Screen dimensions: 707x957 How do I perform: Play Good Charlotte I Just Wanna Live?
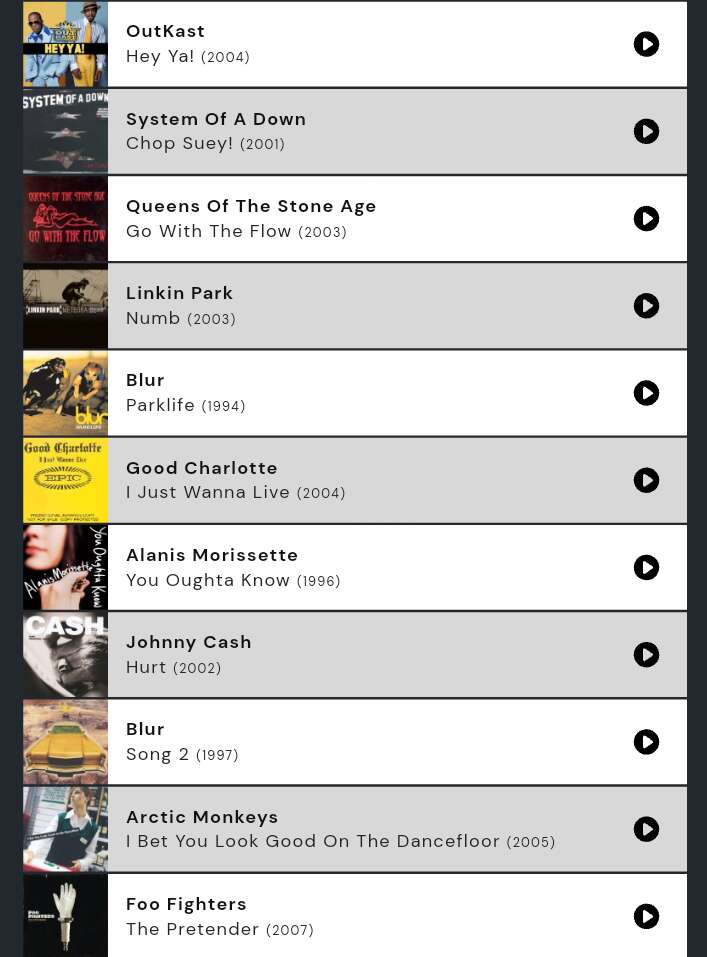point(646,480)
